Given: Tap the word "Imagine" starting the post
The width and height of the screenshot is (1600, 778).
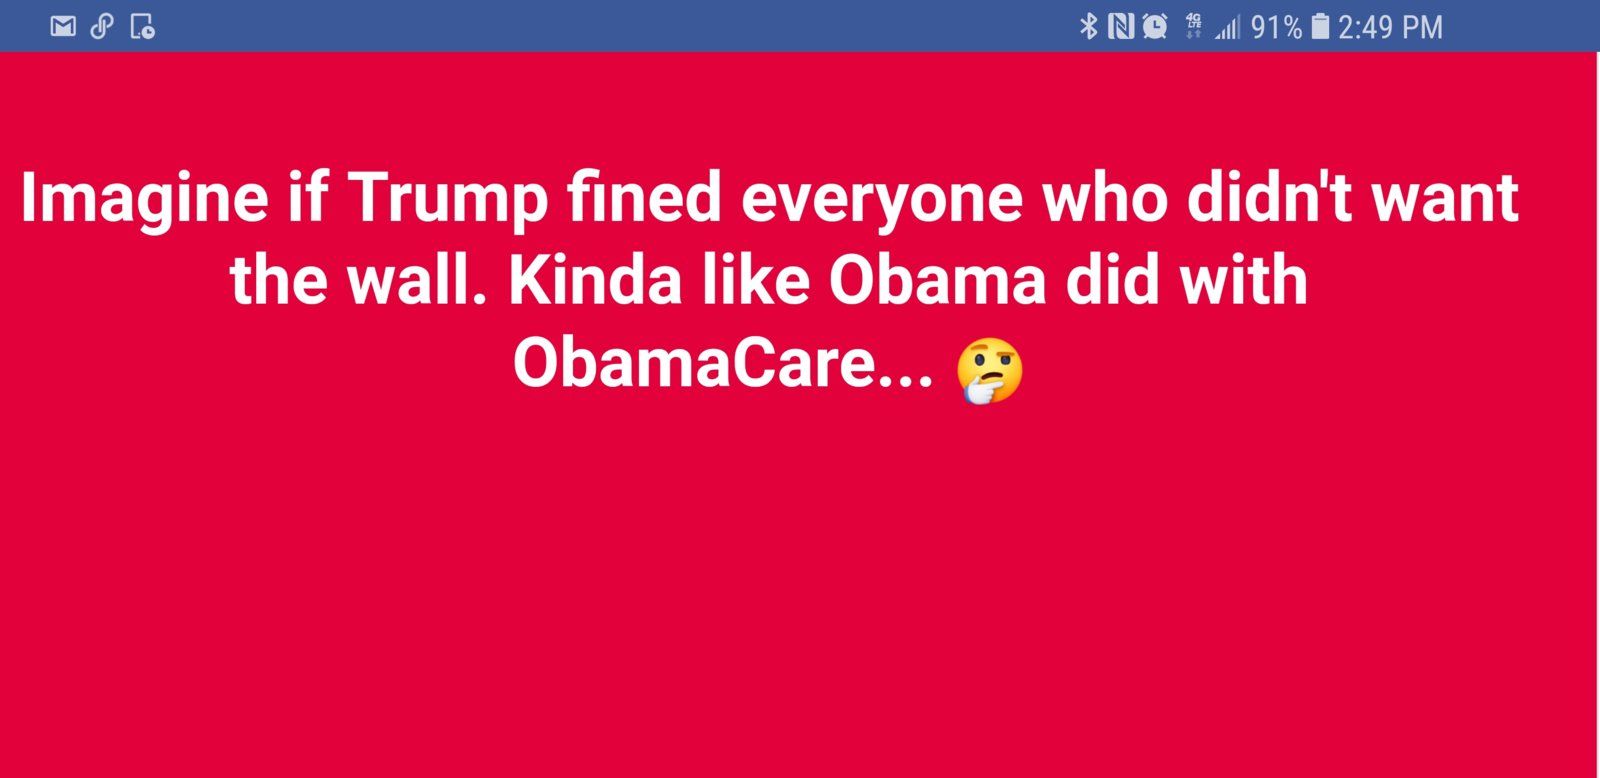Looking at the screenshot, I should pos(144,200).
